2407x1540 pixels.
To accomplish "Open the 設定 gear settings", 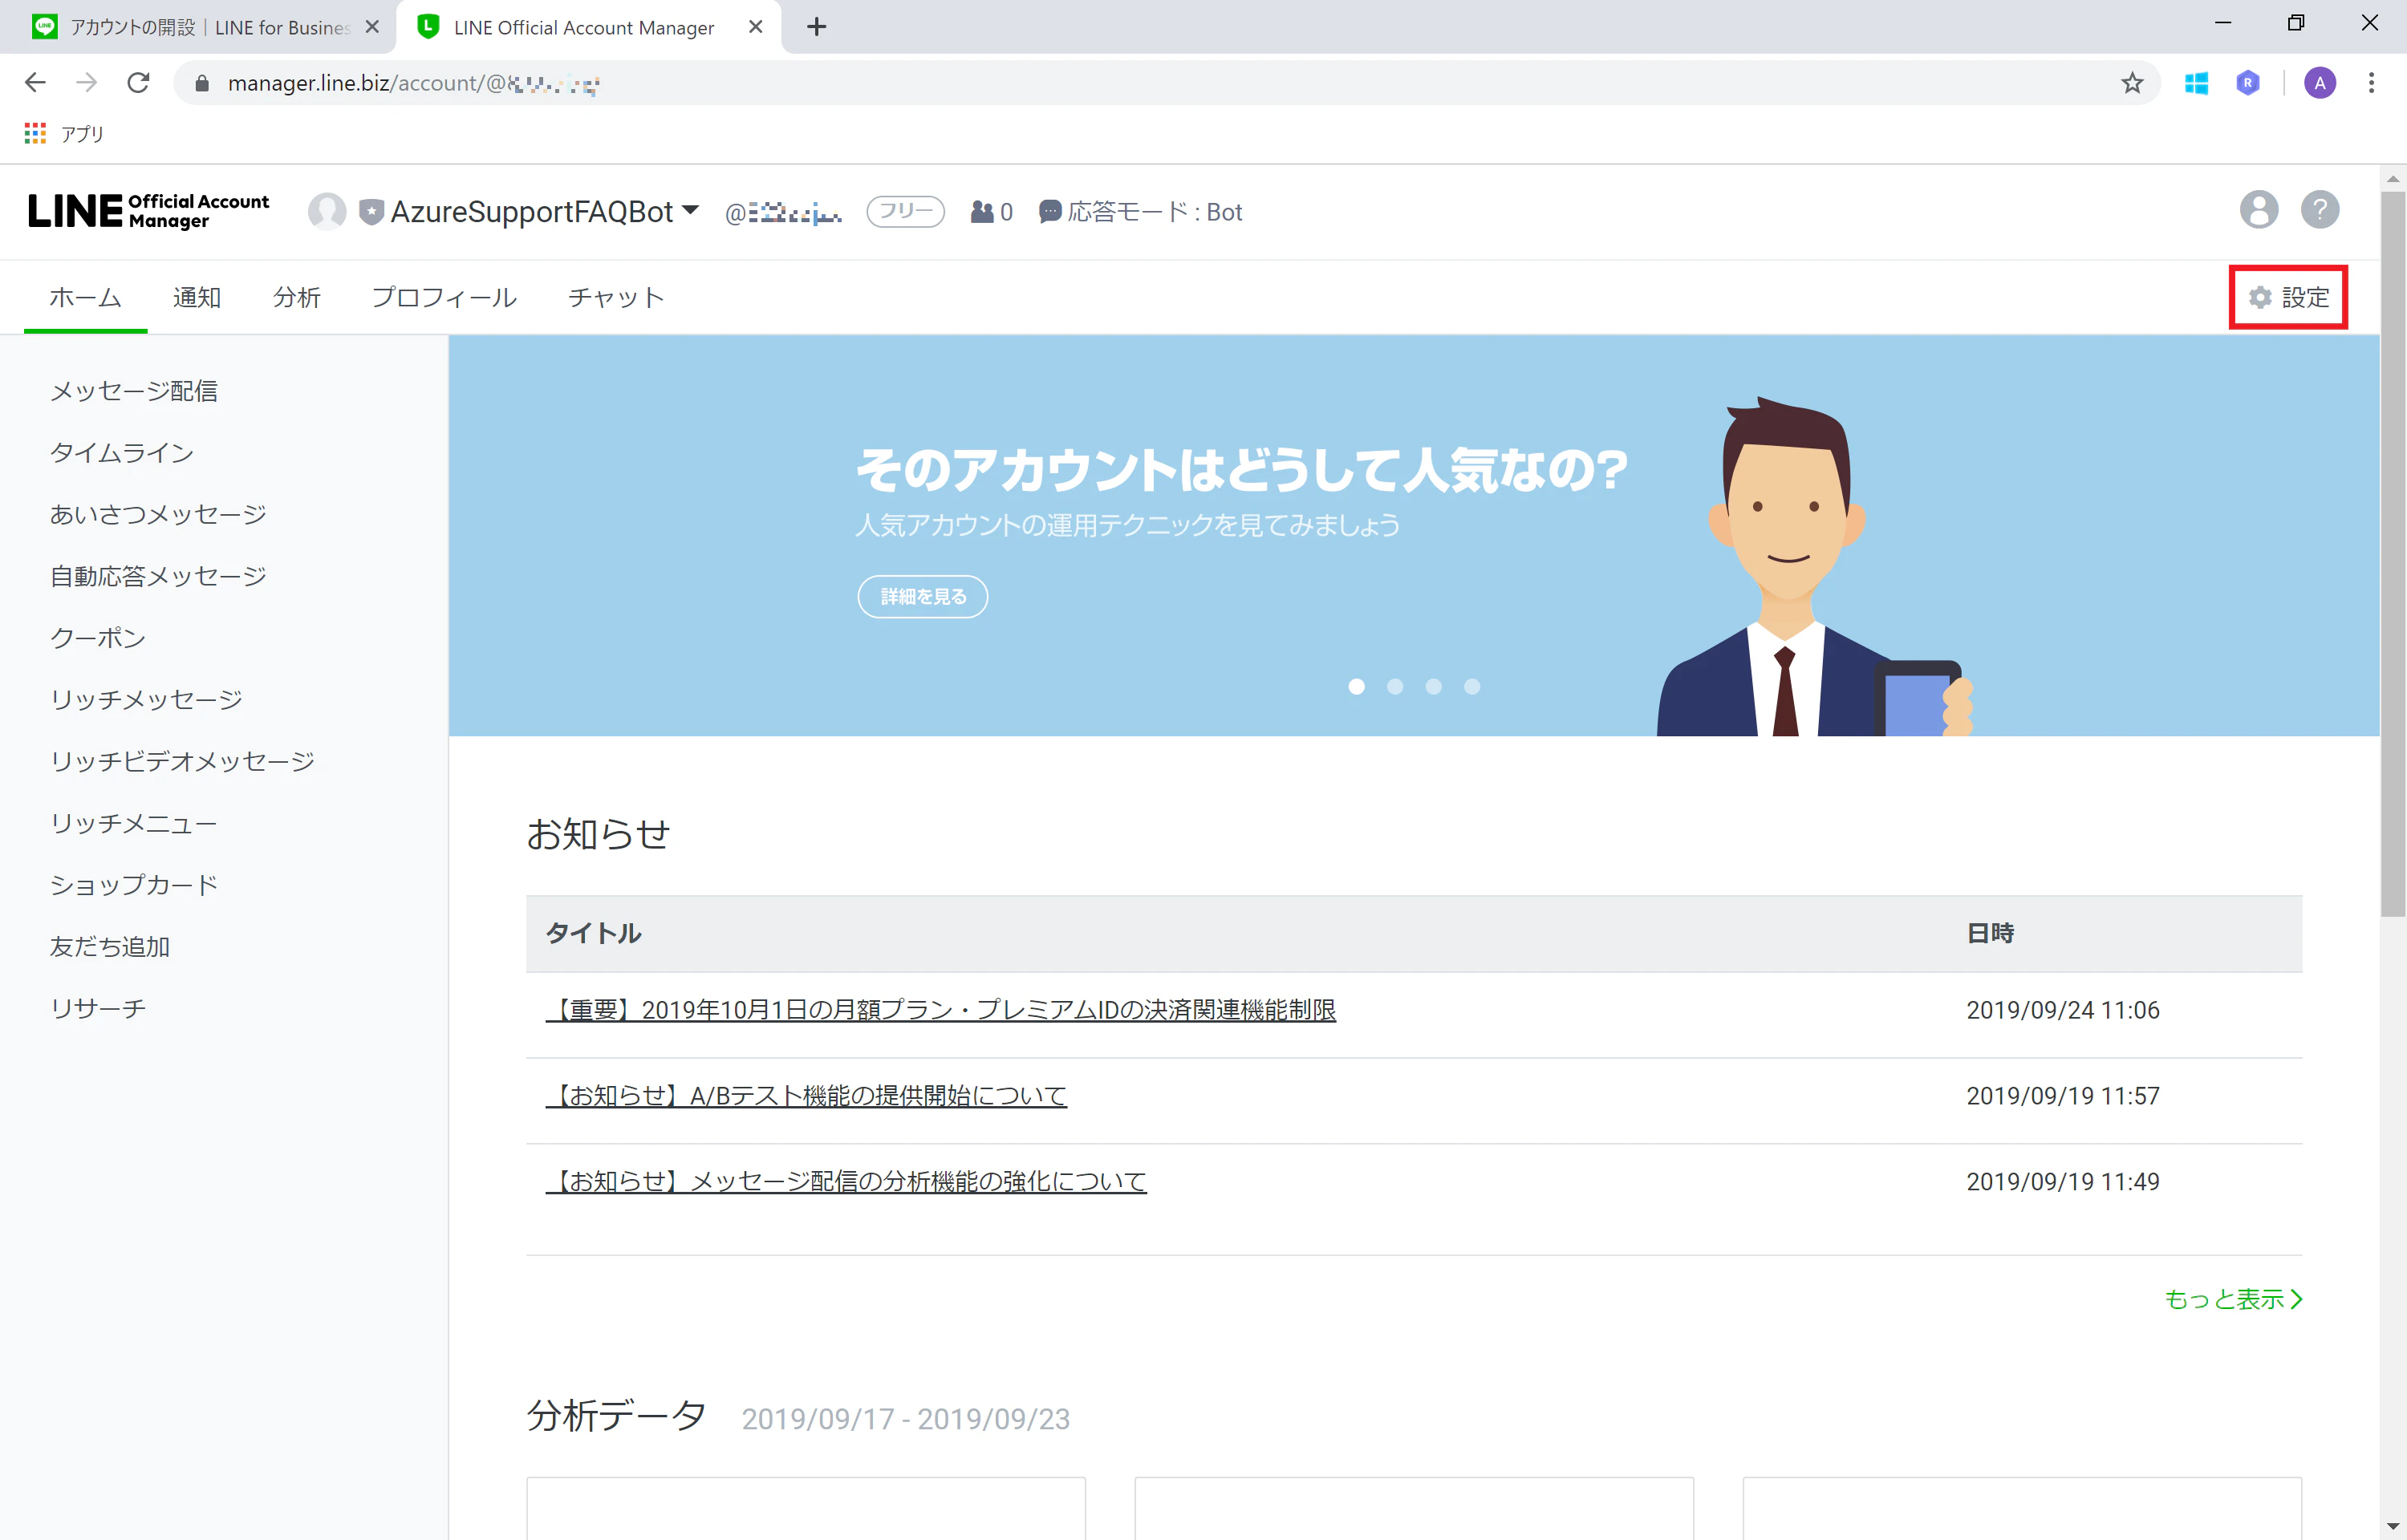I will 2288,297.
